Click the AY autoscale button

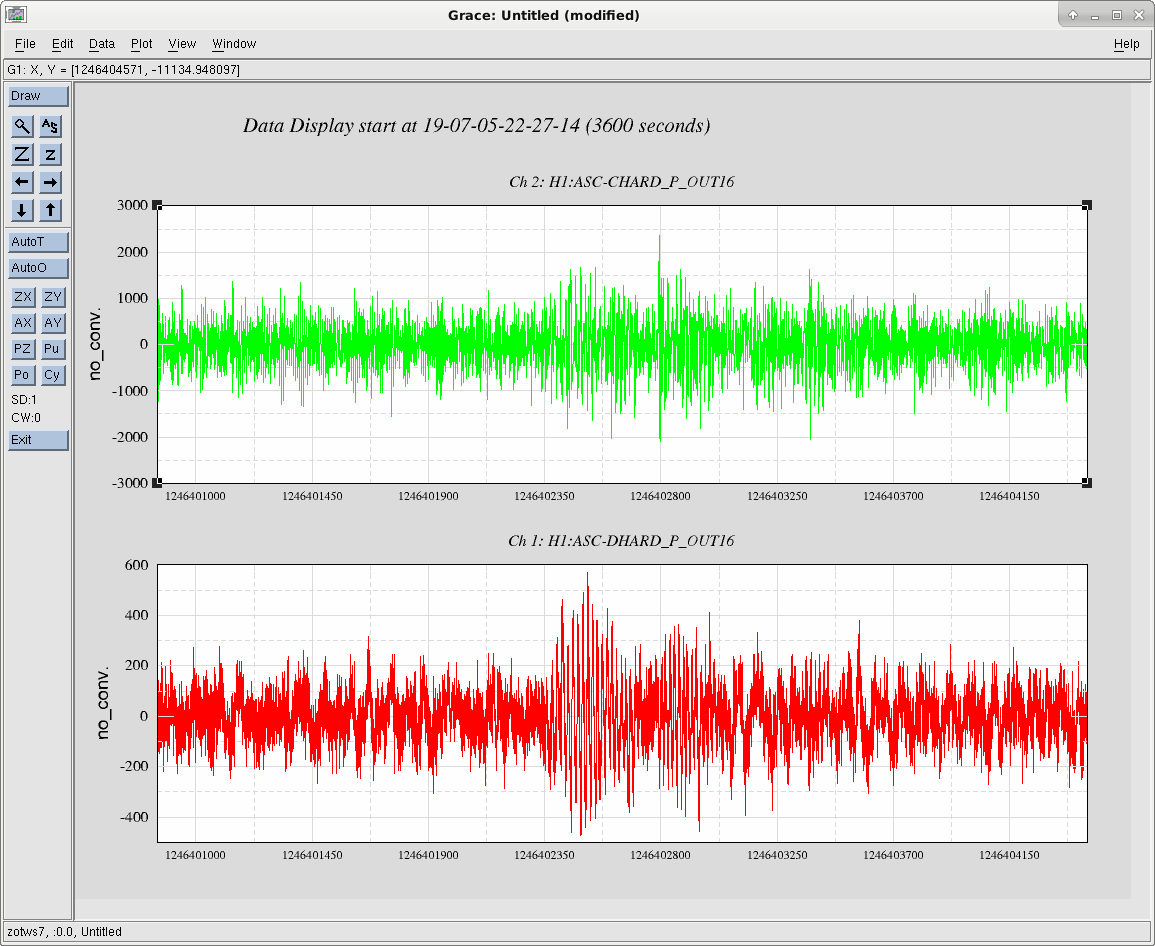[x=53, y=323]
